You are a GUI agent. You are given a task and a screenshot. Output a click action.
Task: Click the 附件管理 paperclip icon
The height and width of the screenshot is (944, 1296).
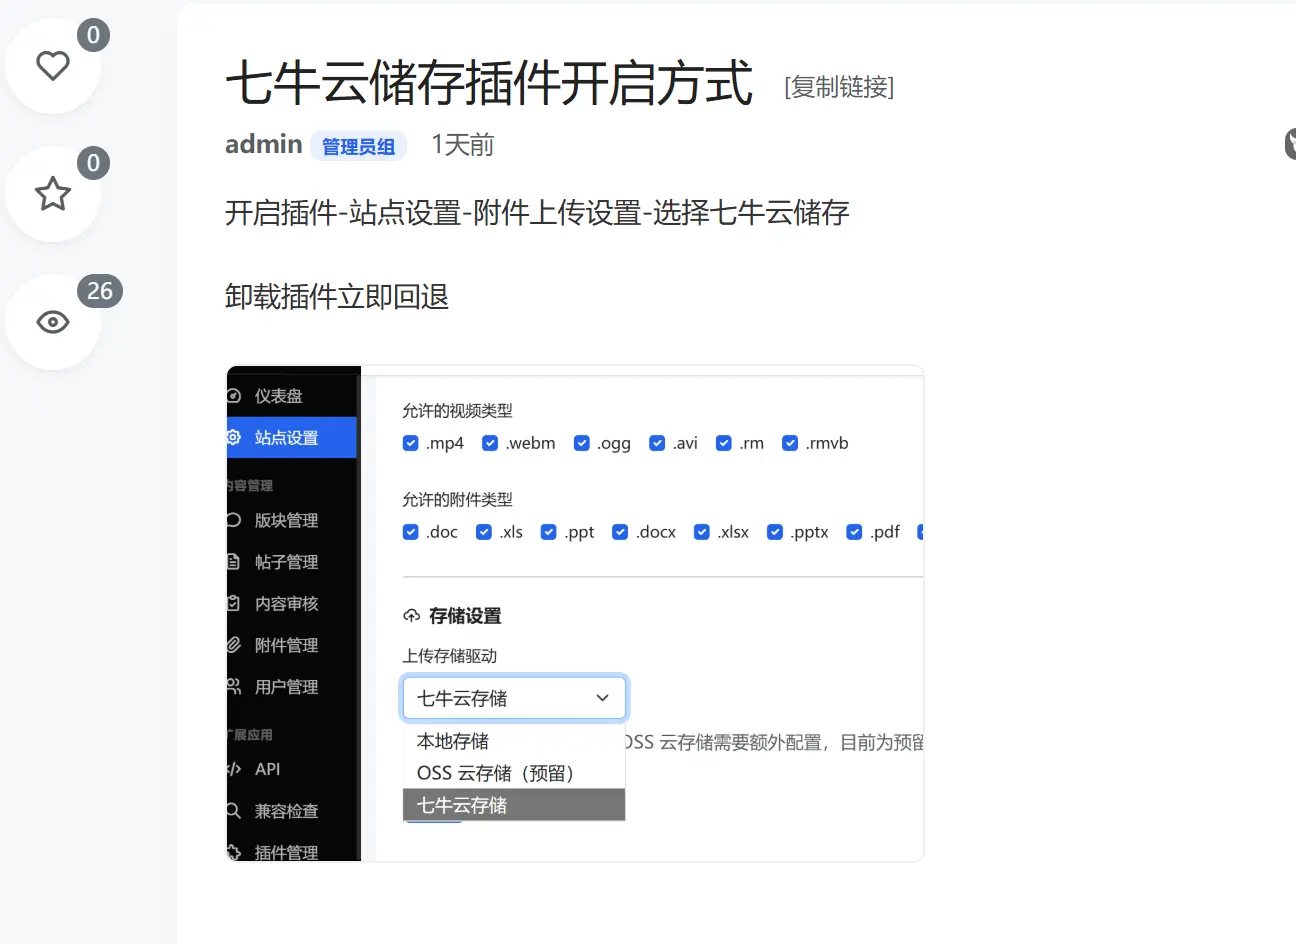pos(234,645)
